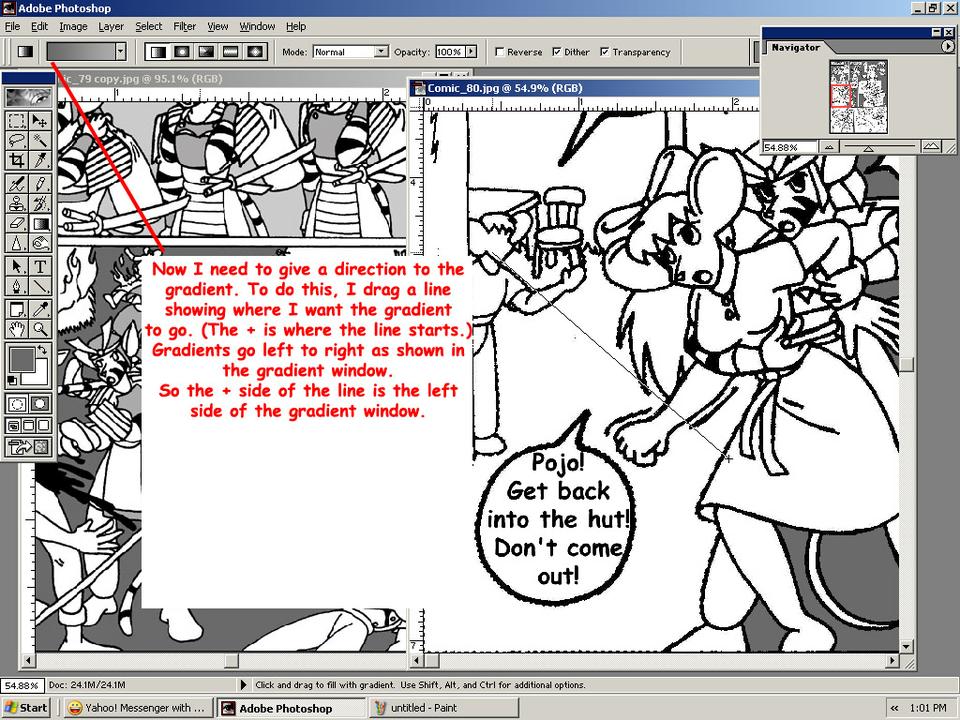Reset default foreground and background colors
960x720 pixels.
[x=12, y=380]
